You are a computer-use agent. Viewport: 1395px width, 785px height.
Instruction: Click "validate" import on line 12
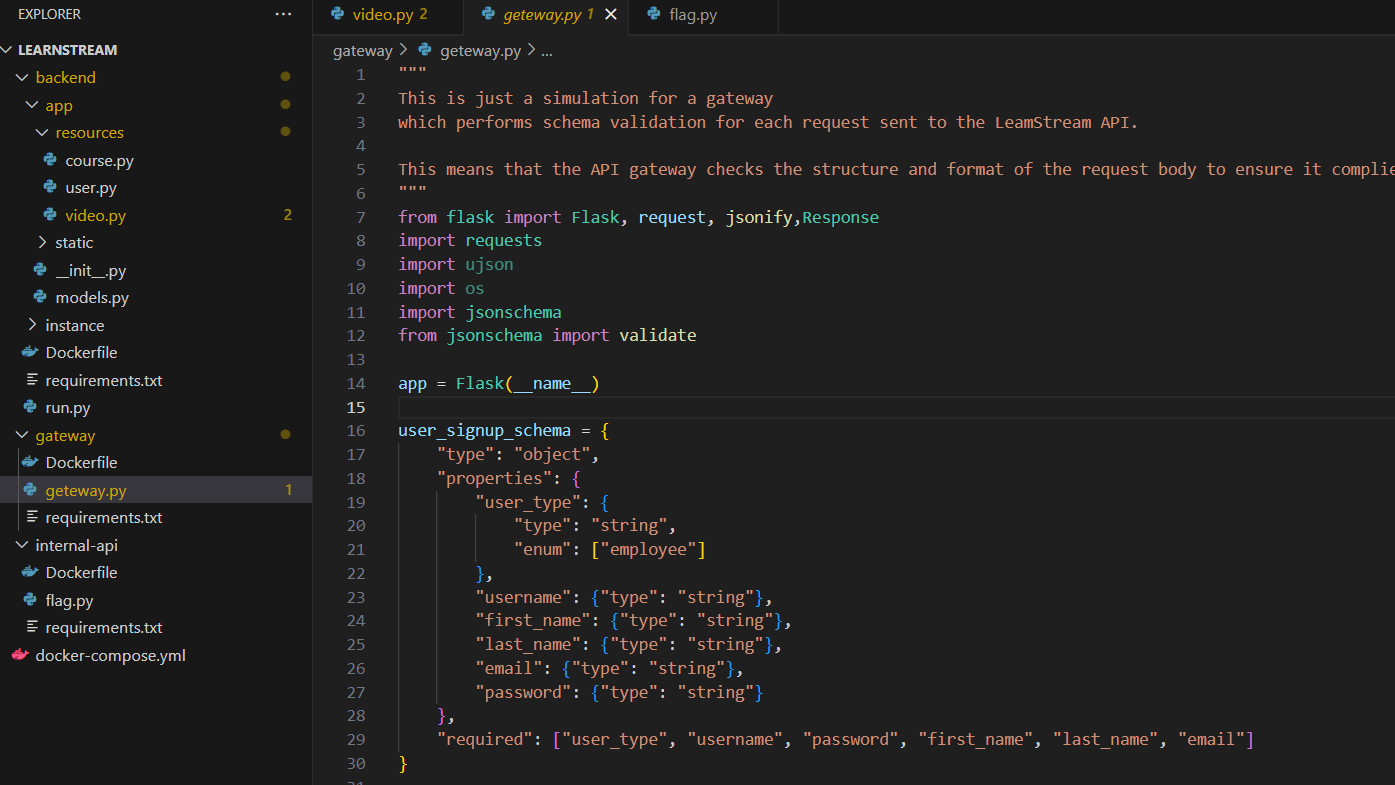pos(657,335)
